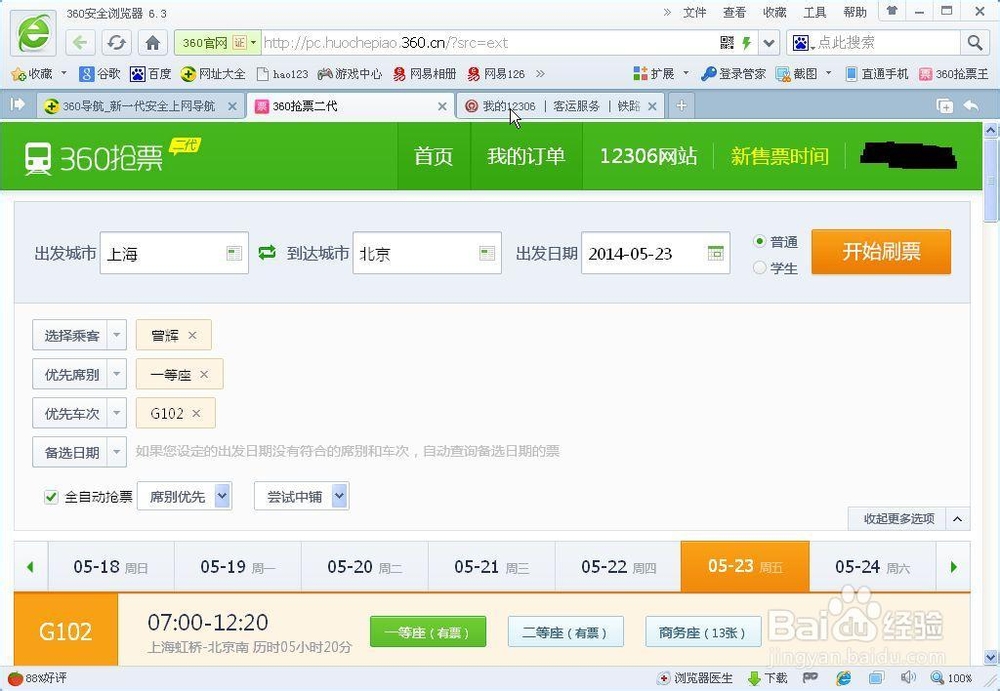Click the 出发日期 date input field
Viewport: 1000px width, 691px height.
[655, 253]
